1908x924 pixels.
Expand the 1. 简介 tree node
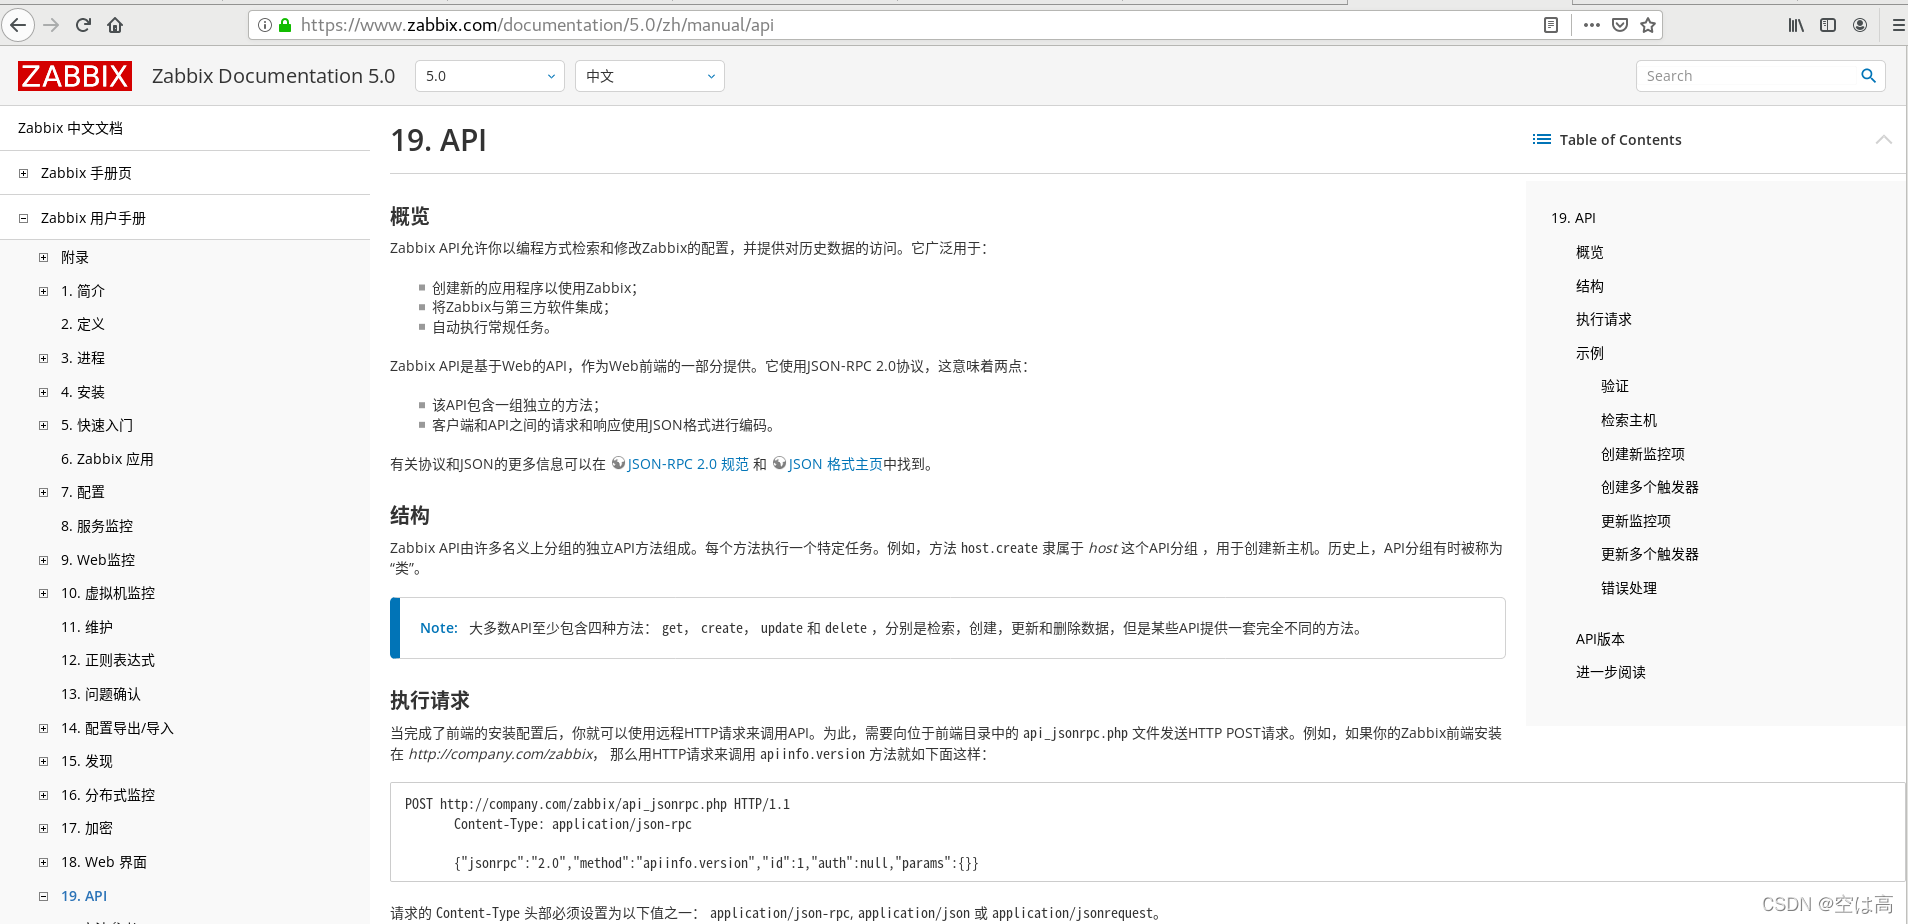(43, 291)
